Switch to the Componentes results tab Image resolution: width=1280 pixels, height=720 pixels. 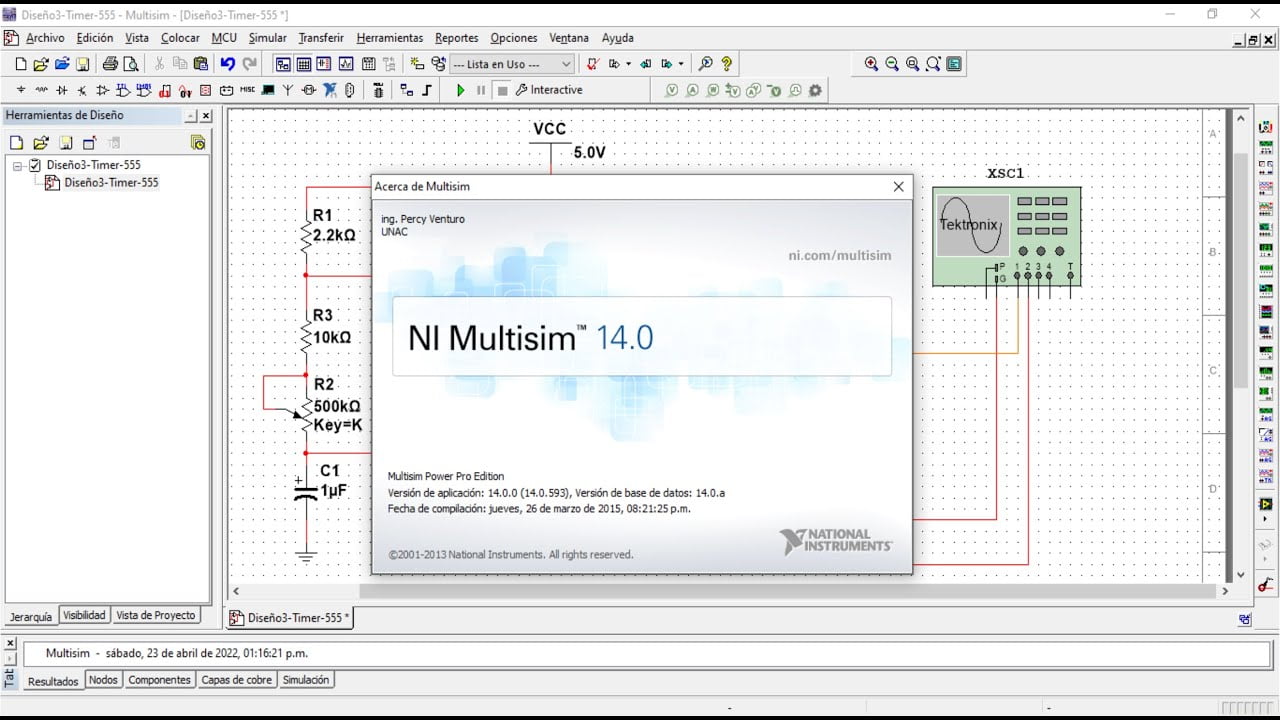click(159, 679)
